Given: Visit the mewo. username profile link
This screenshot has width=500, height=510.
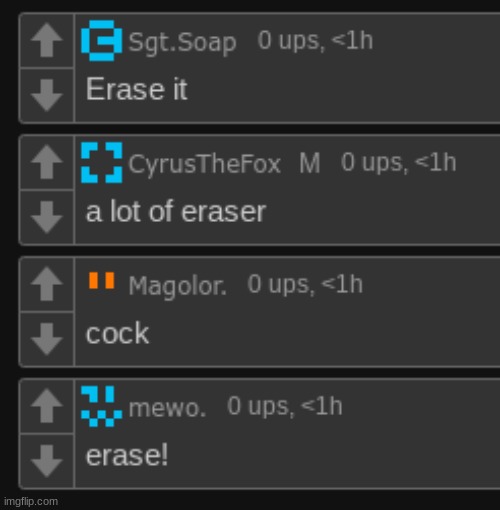Looking at the screenshot, I should point(167,408).
